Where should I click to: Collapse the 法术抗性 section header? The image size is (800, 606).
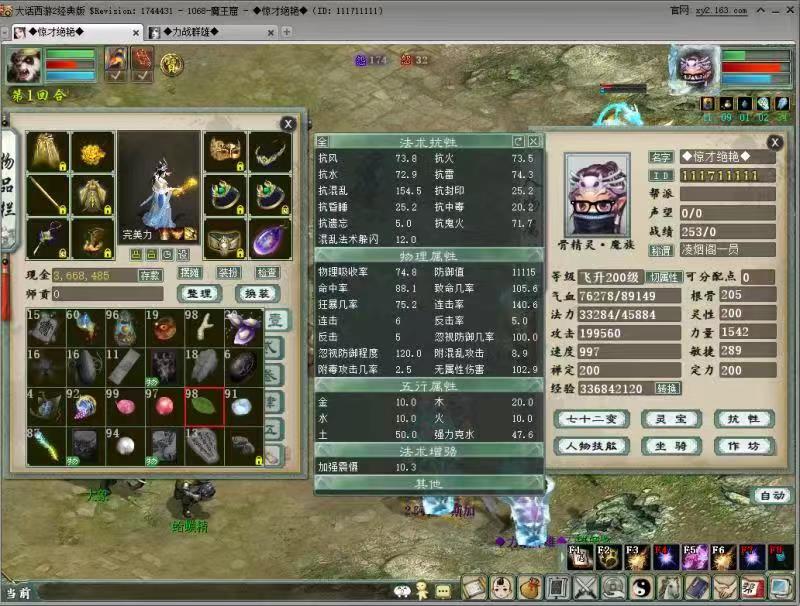pos(428,142)
